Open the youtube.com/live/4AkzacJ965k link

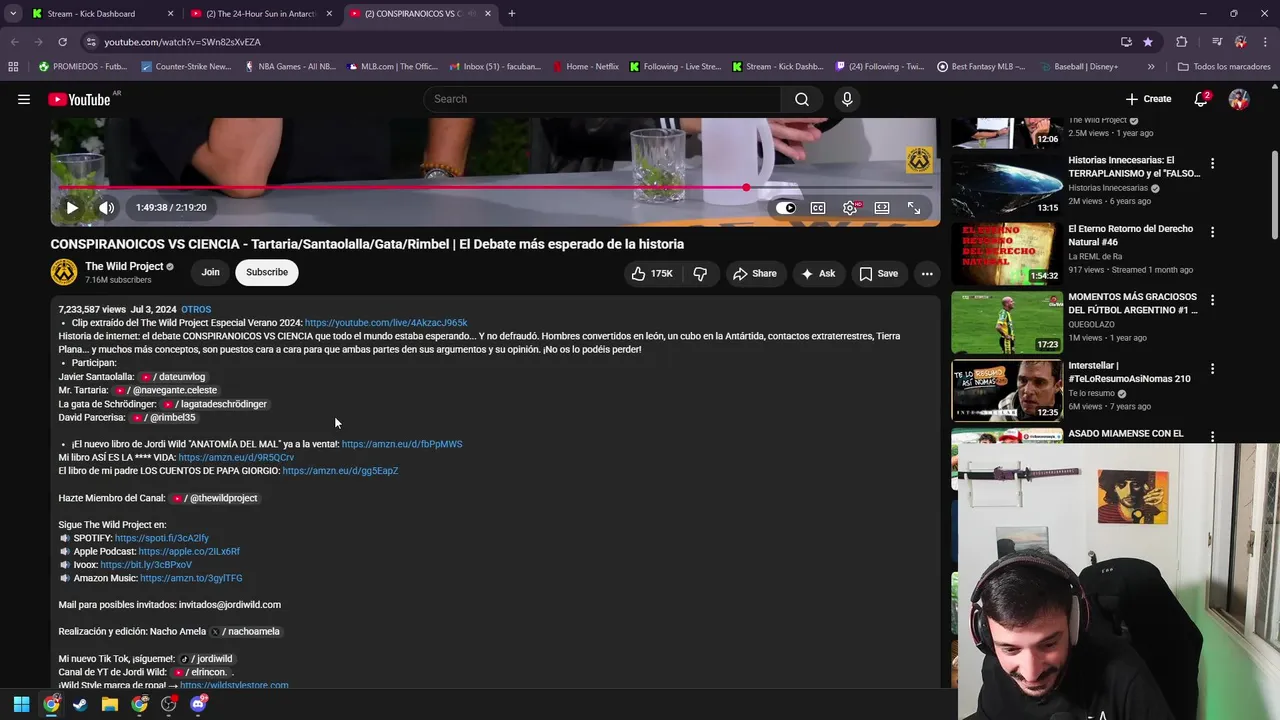coord(386,323)
